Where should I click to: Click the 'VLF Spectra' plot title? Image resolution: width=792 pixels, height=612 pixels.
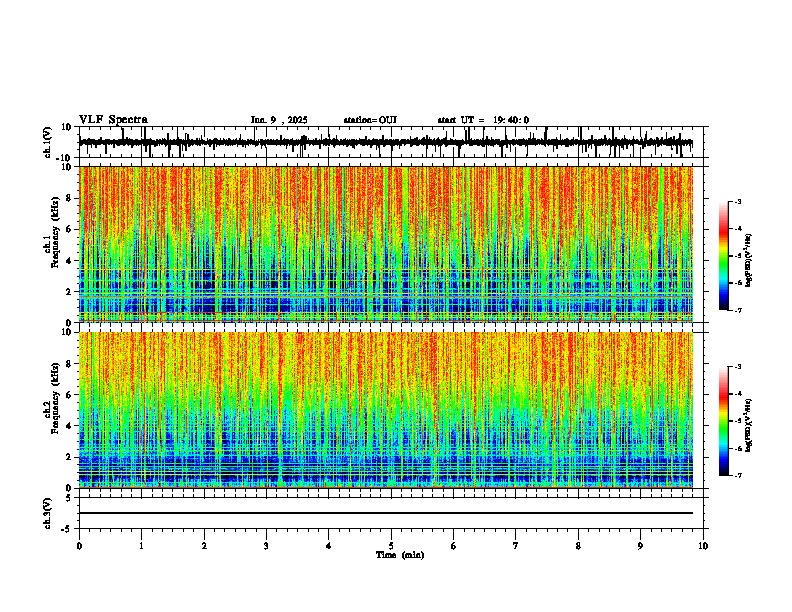click(113, 120)
